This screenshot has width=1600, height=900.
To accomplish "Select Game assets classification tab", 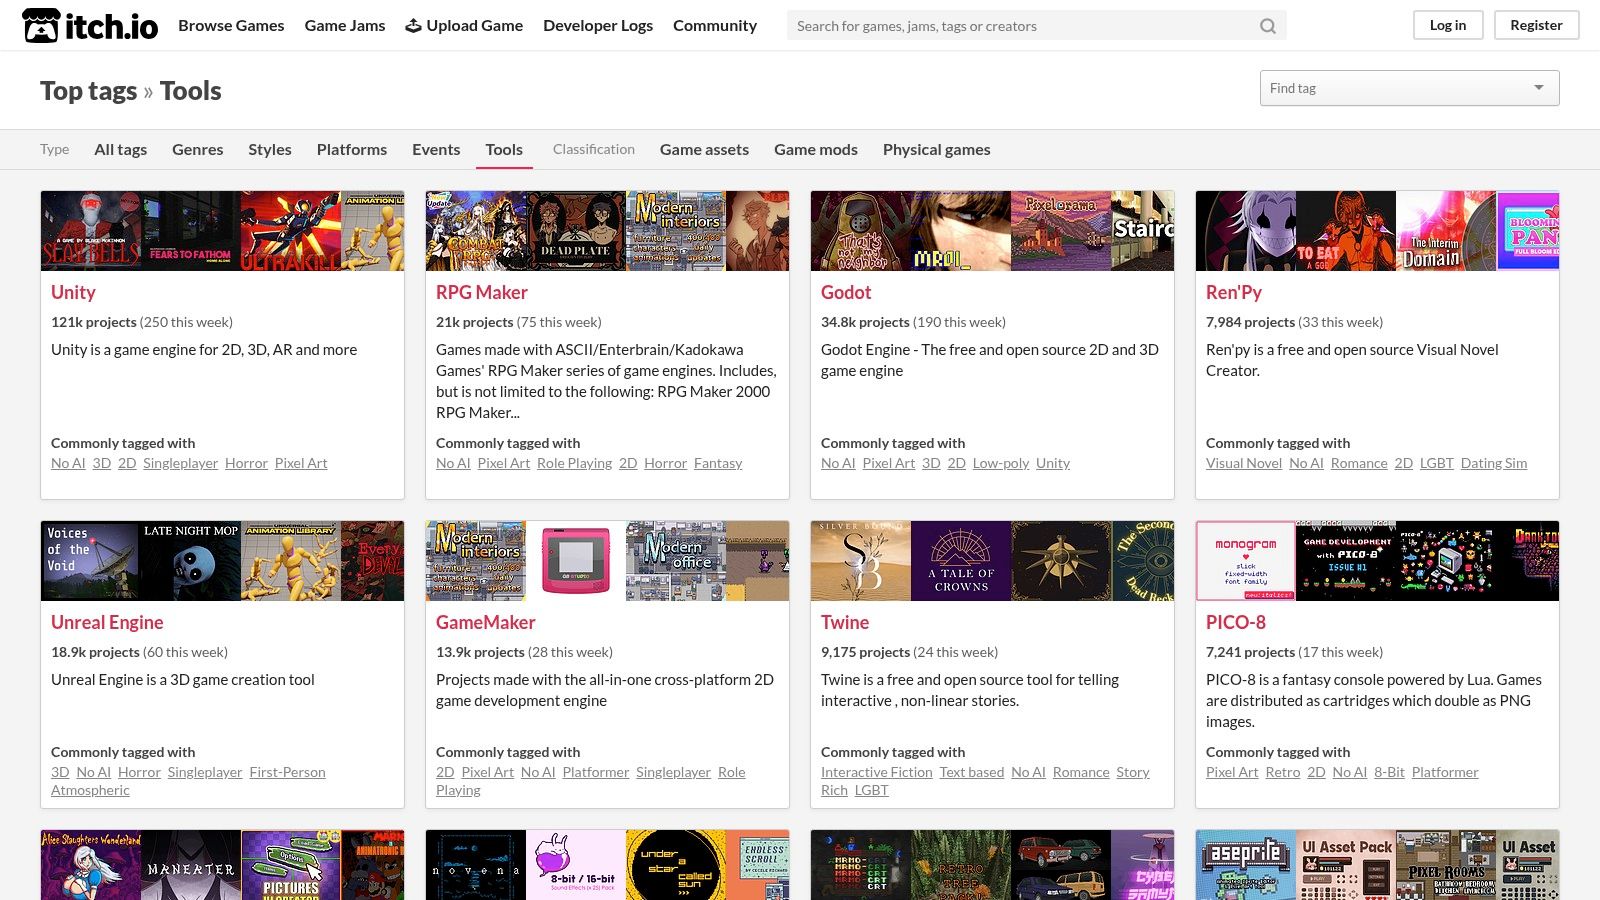I will click(x=704, y=149).
